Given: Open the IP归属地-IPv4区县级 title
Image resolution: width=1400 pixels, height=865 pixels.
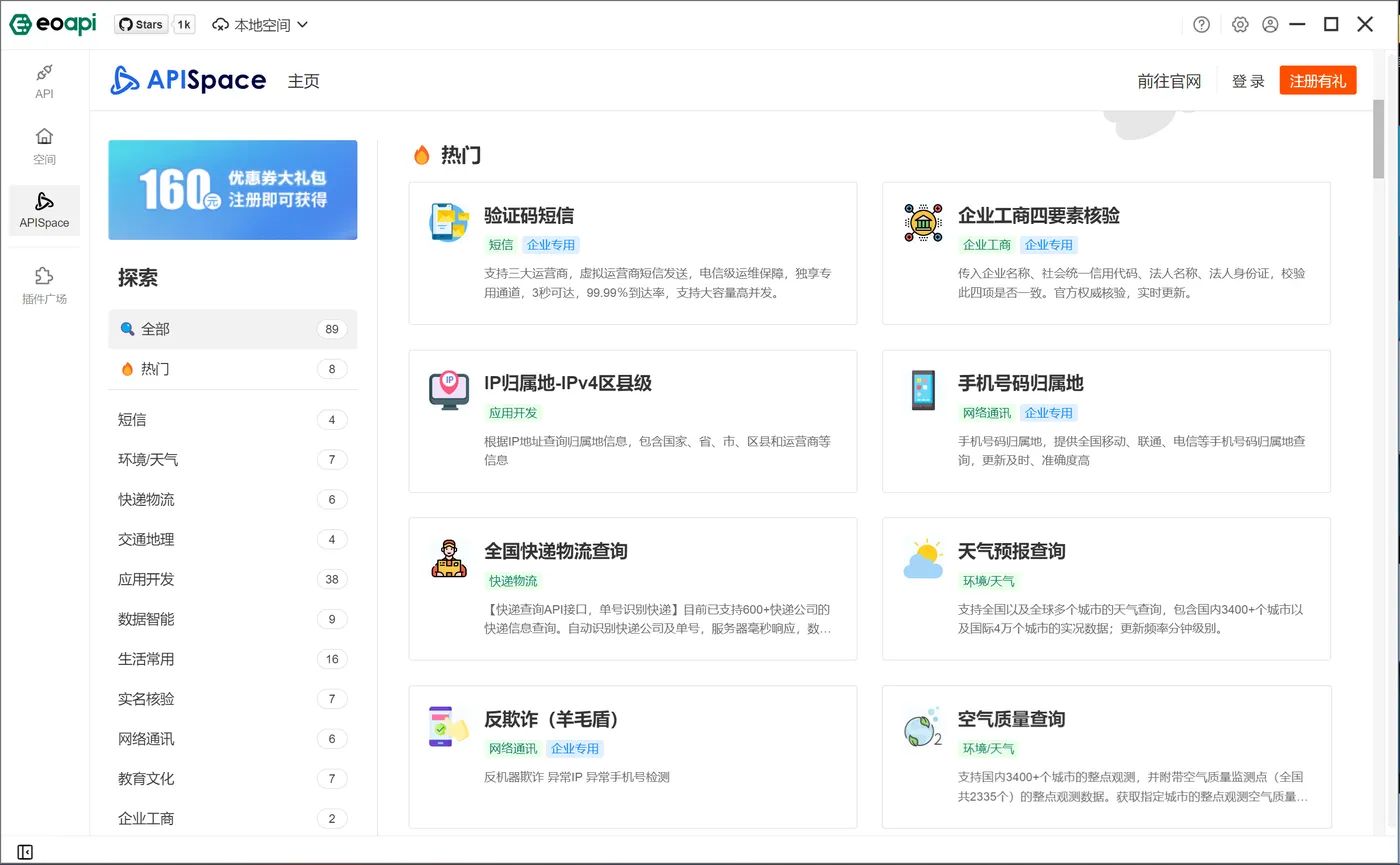Looking at the screenshot, I should pos(568,383).
